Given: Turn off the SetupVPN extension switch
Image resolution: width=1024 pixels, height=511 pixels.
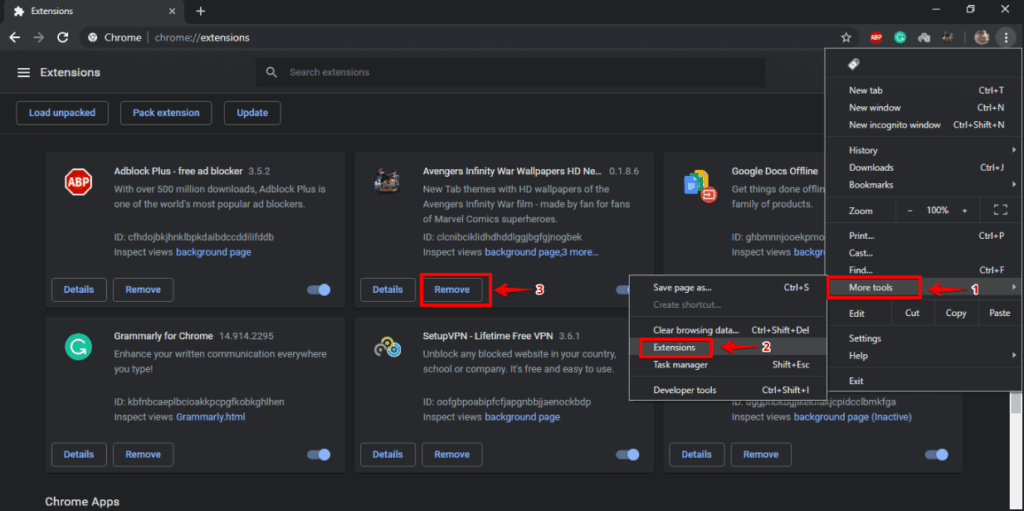Looking at the screenshot, I should coord(627,455).
